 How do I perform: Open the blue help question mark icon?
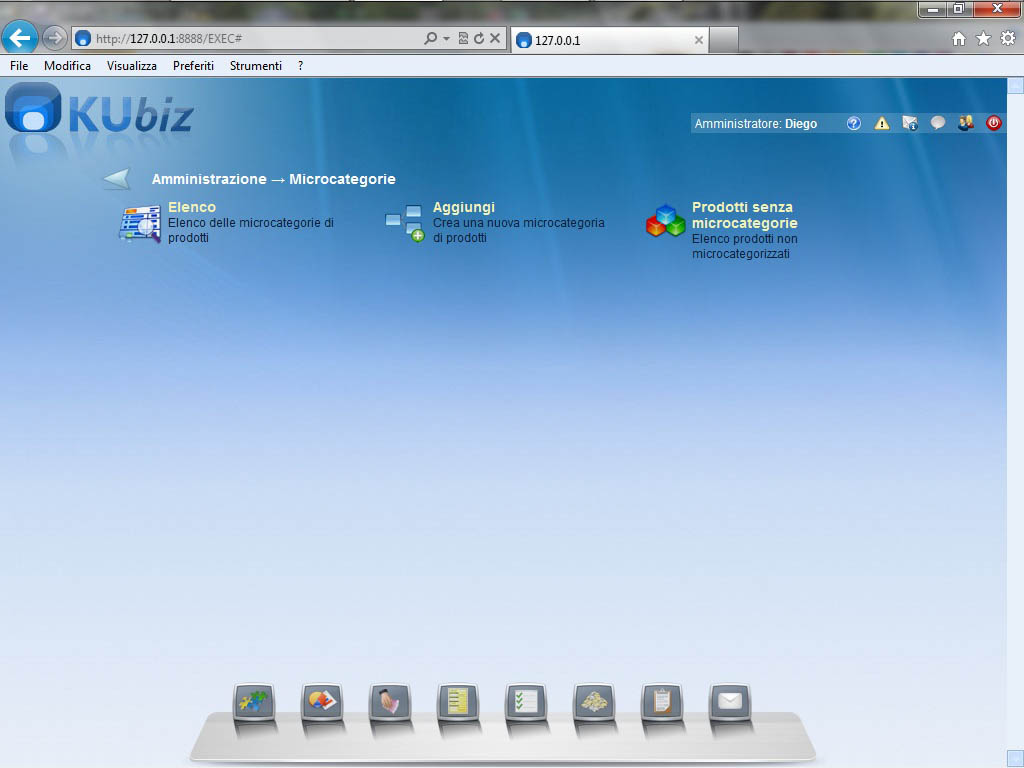click(x=854, y=123)
